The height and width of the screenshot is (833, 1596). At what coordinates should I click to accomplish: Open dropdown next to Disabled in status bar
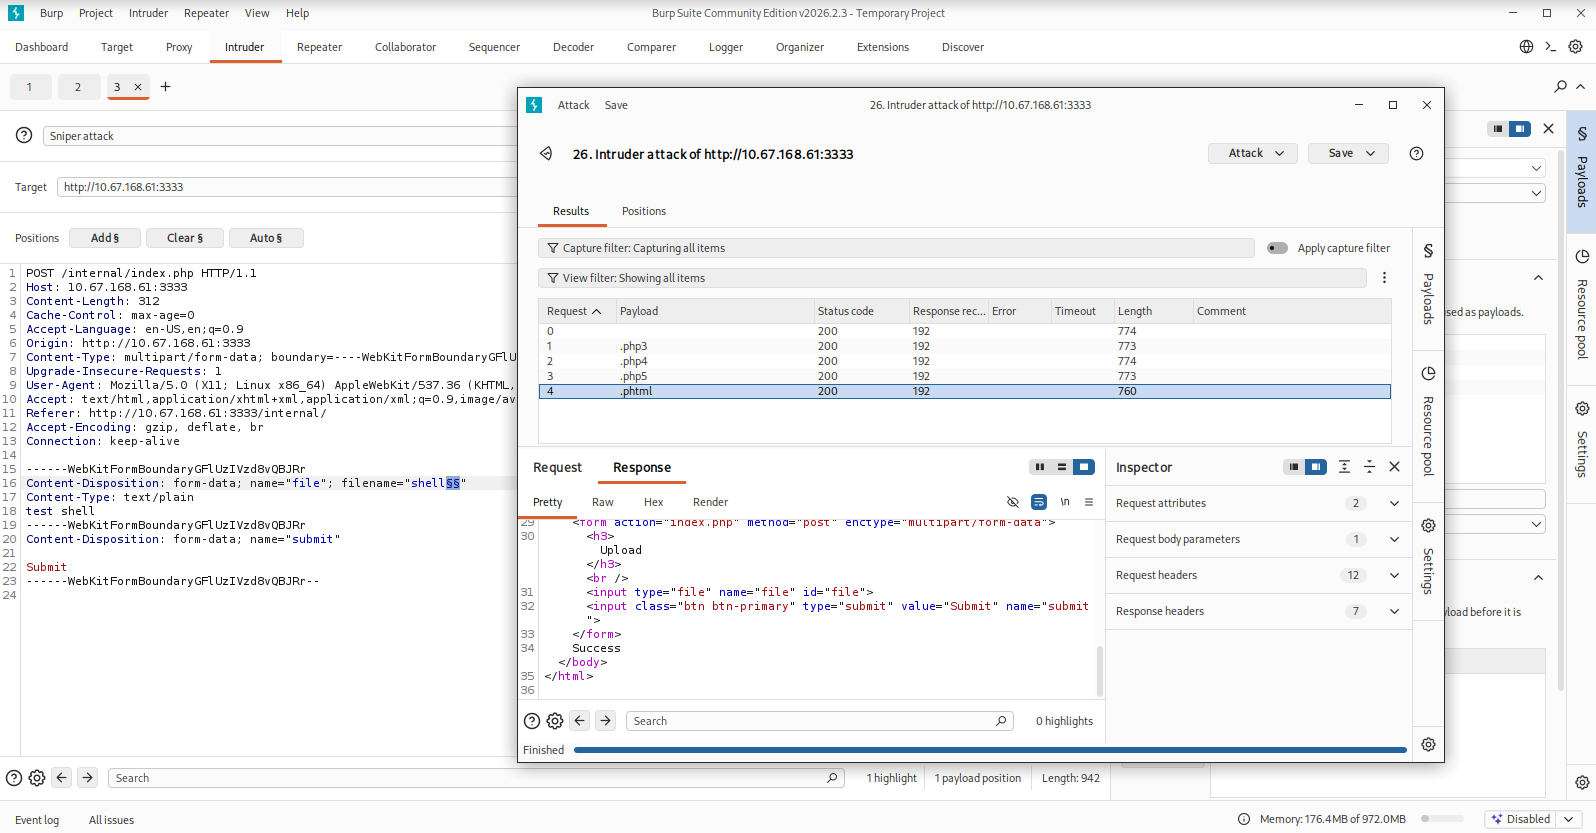coord(1568,819)
